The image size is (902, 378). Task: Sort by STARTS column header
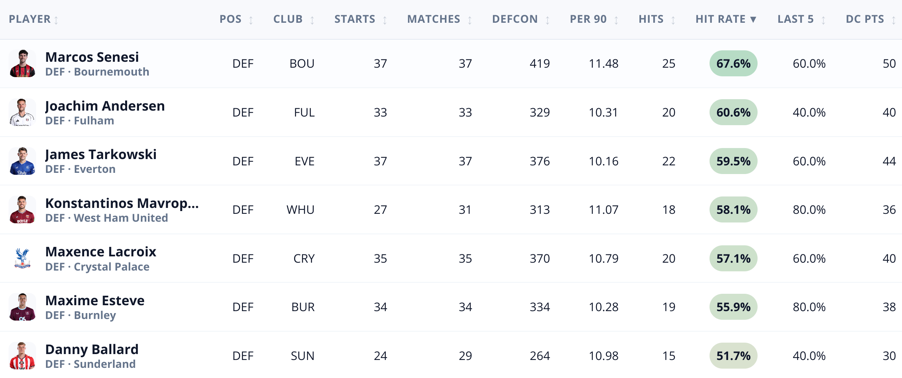pyautogui.click(x=361, y=19)
